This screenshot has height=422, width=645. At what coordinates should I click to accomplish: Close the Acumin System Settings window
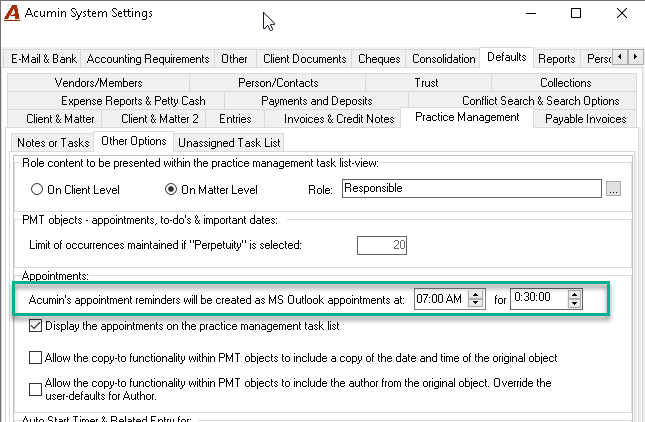click(622, 13)
